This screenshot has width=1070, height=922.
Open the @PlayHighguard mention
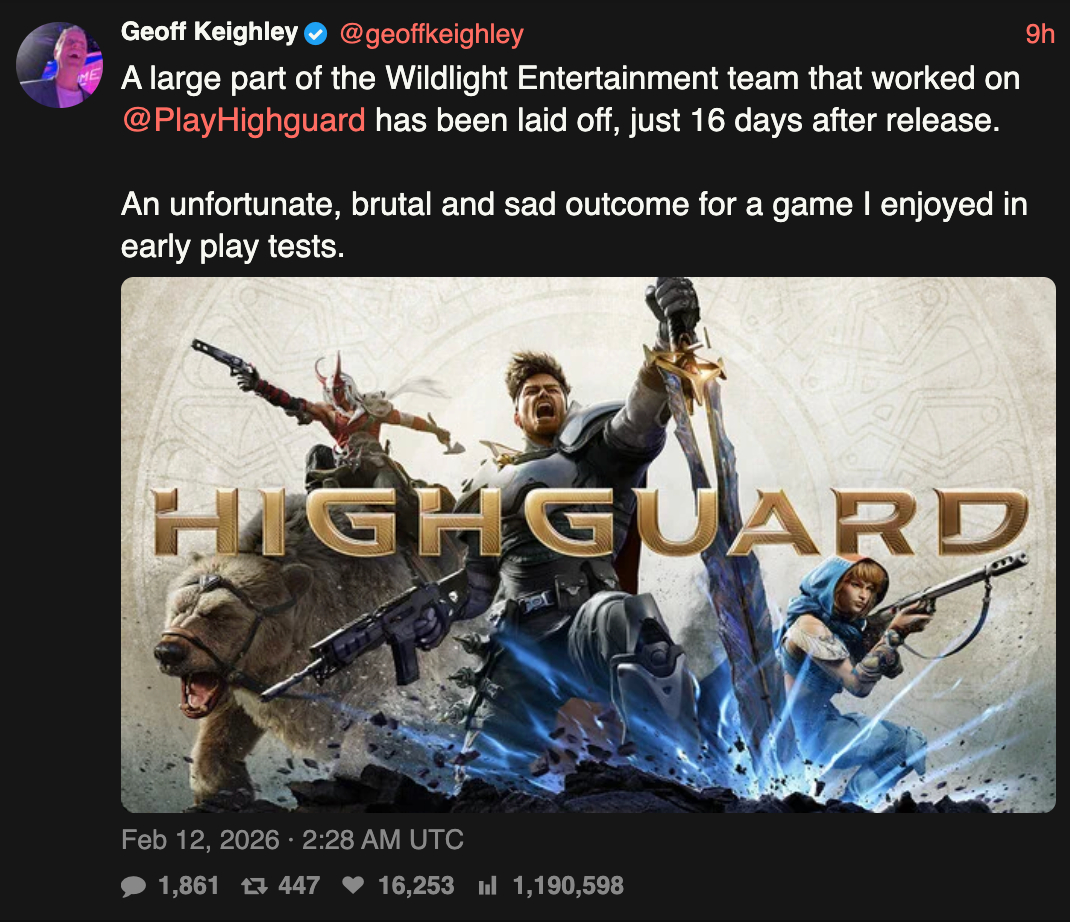(x=244, y=120)
